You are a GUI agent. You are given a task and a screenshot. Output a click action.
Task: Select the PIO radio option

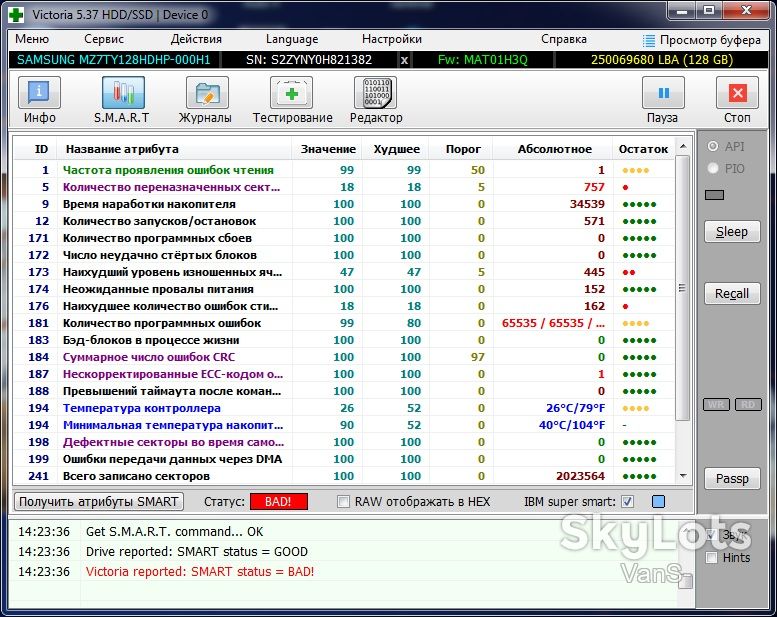(x=713, y=168)
